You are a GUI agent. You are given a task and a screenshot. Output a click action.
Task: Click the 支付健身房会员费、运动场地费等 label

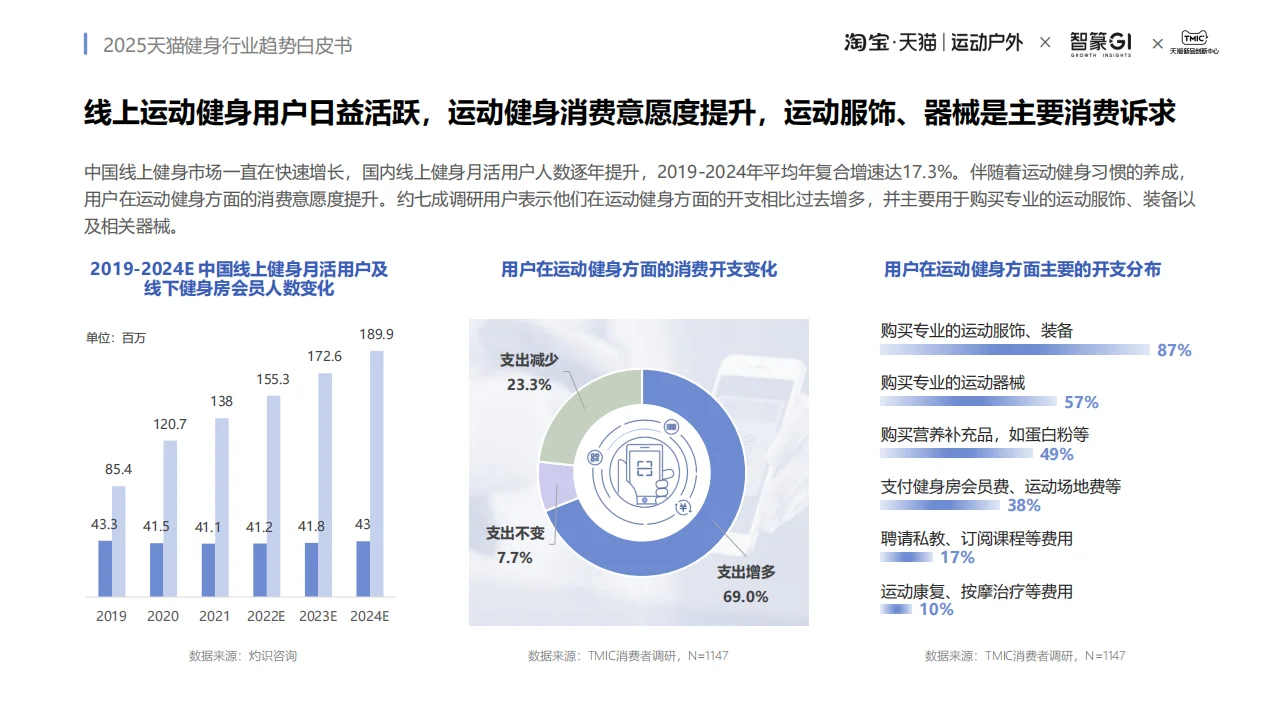click(x=1001, y=486)
